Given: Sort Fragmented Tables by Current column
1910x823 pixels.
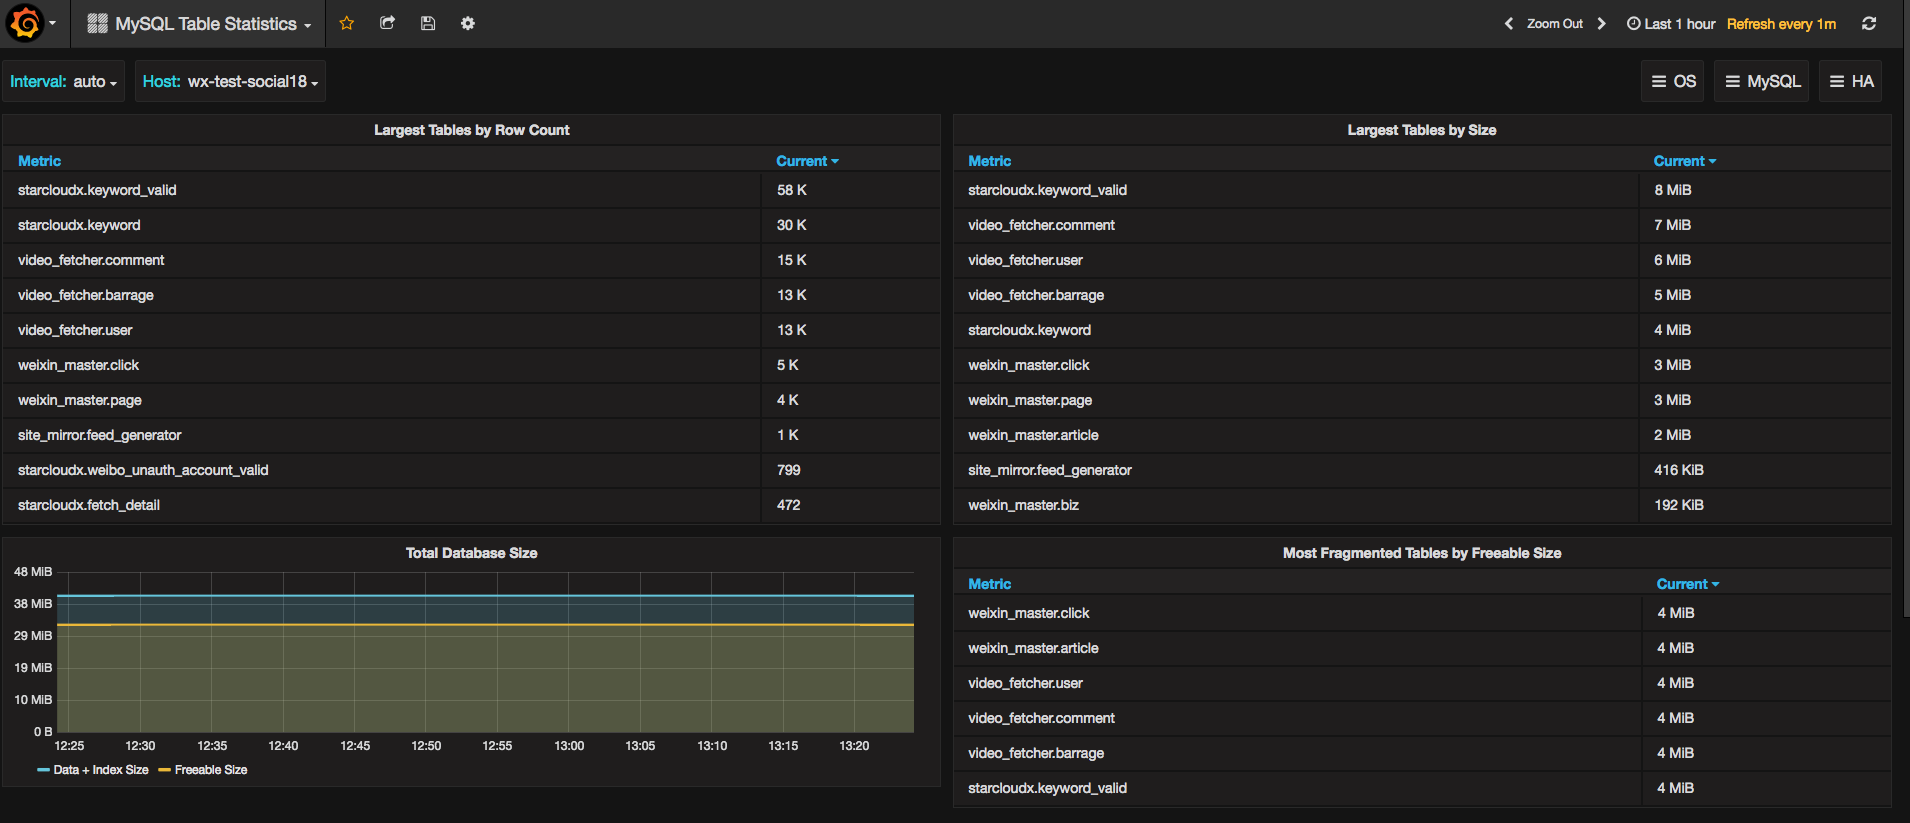Looking at the screenshot, I should (x=1688, y=584).
